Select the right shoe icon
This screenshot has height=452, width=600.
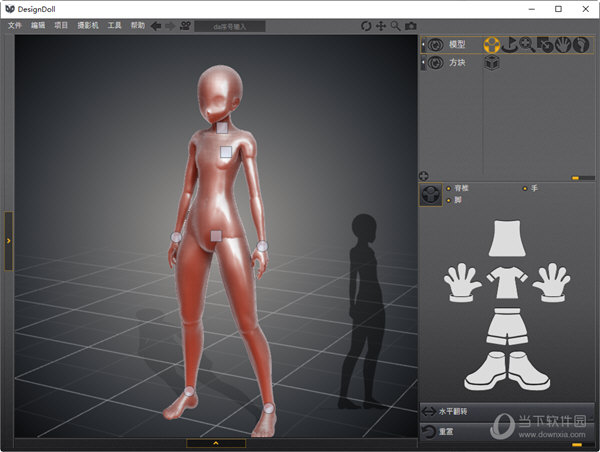pos(529,371)
